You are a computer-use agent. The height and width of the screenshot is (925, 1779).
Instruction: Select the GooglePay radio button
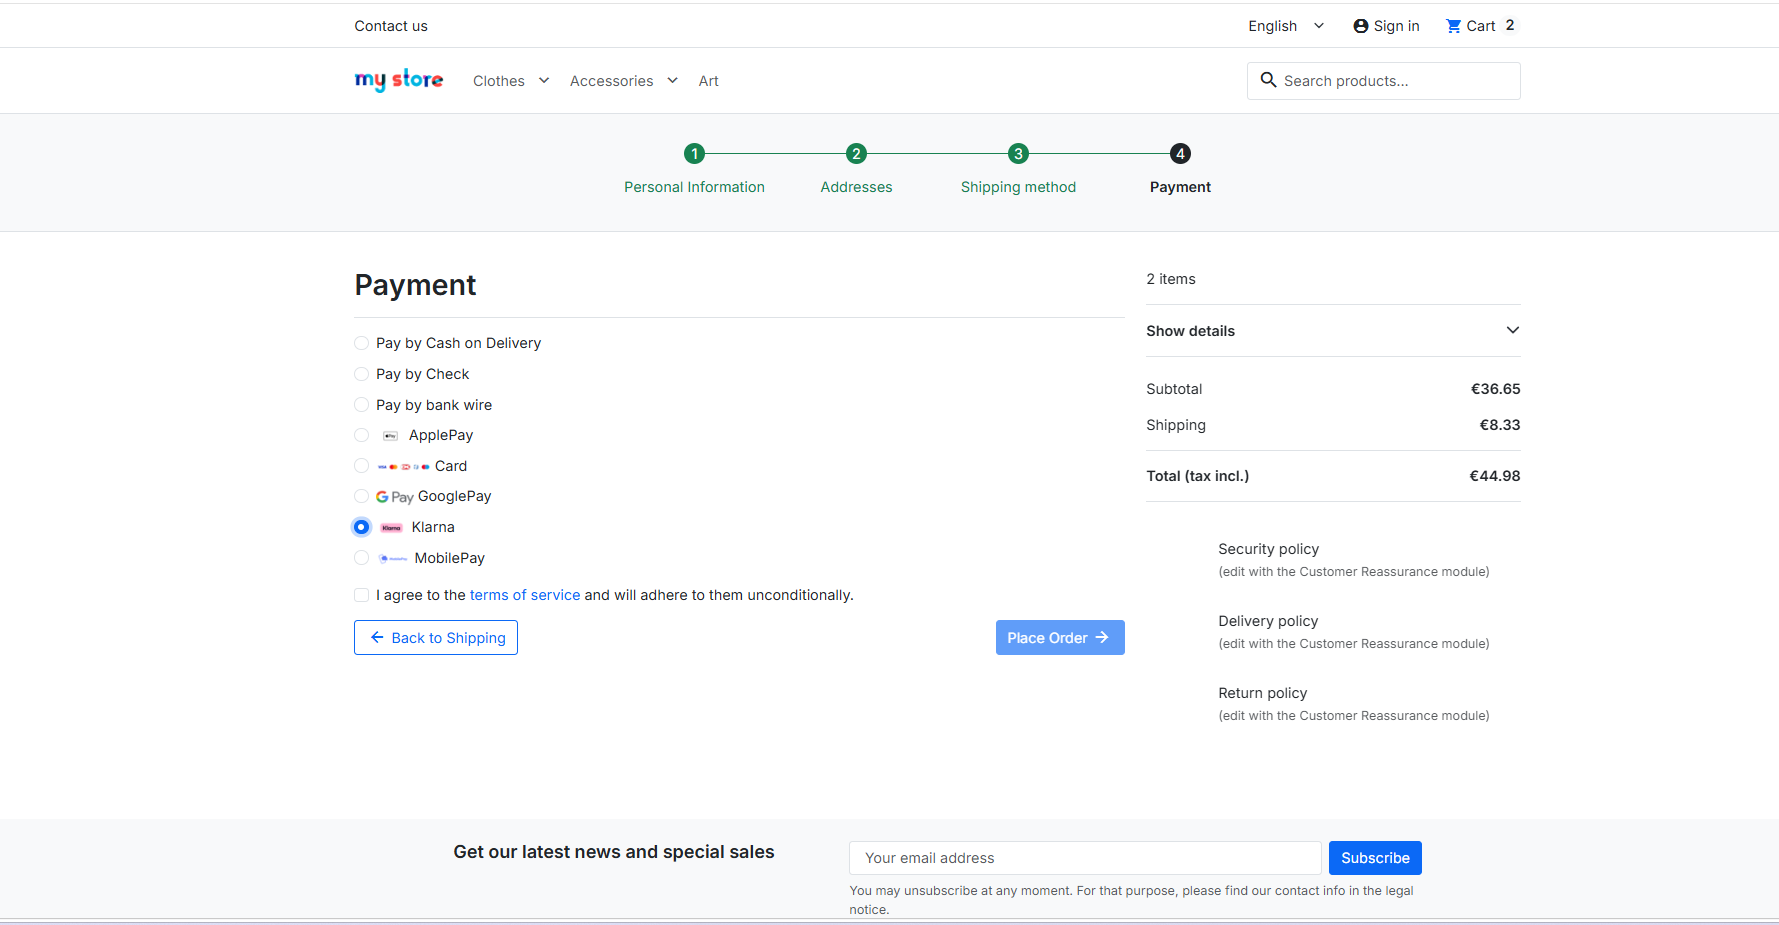[x=362, y=496]
